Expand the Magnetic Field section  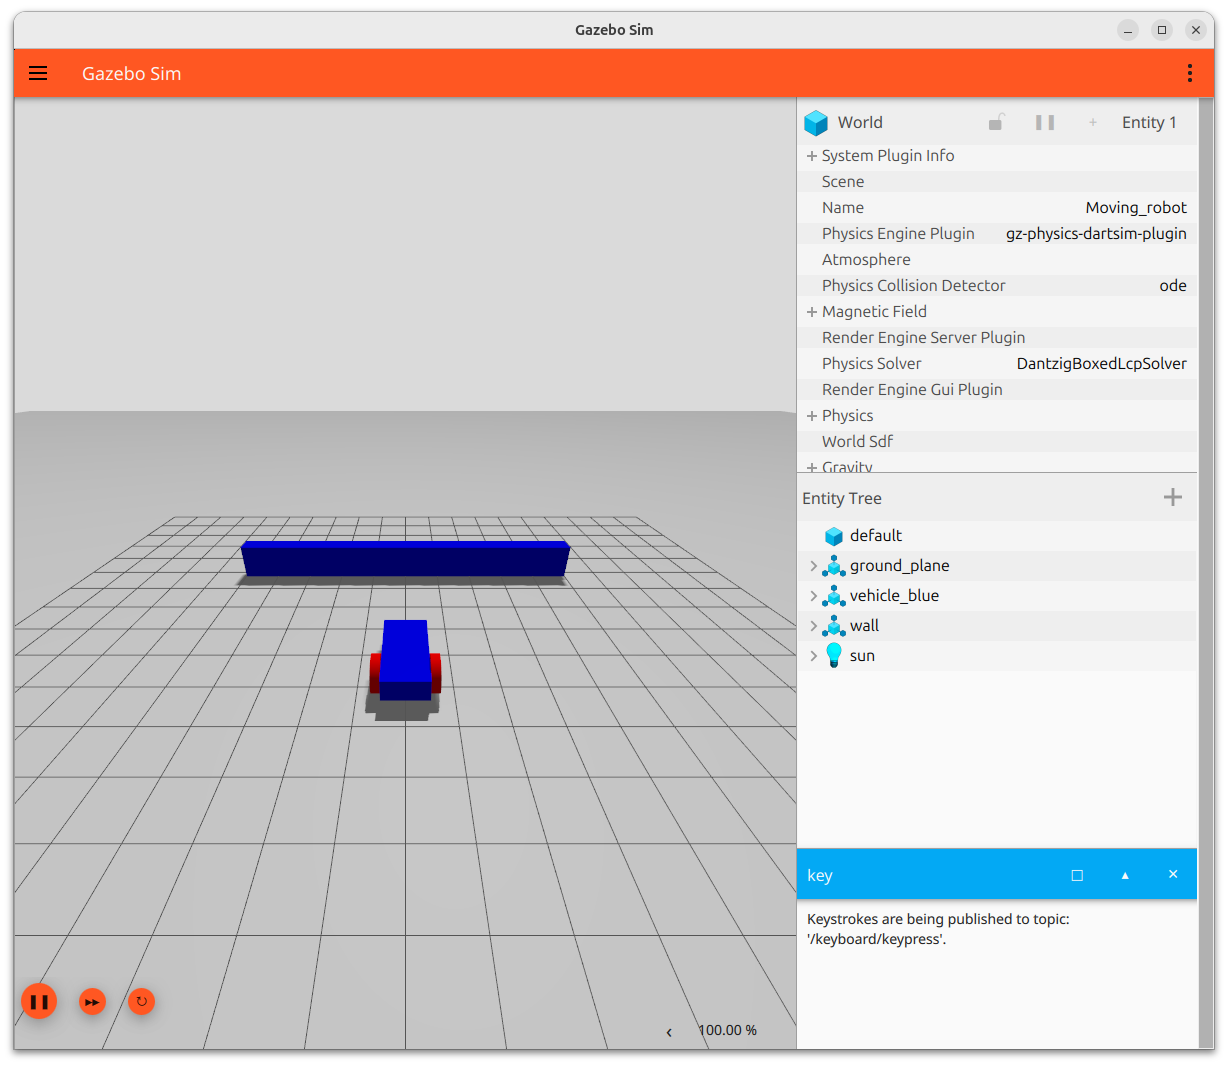tap(812, 312)
